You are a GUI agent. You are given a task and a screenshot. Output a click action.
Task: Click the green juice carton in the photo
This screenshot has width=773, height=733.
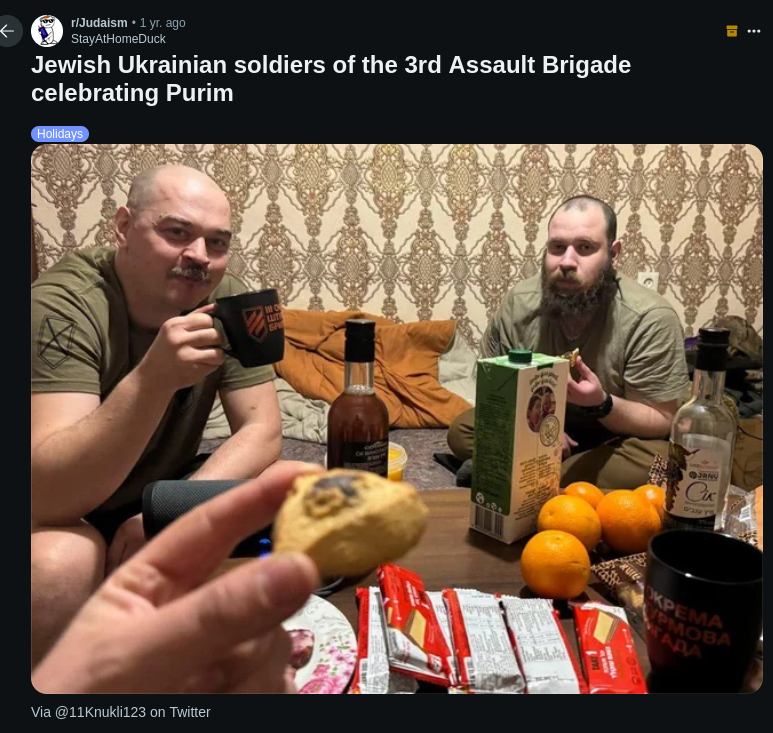tap(518, 444)
